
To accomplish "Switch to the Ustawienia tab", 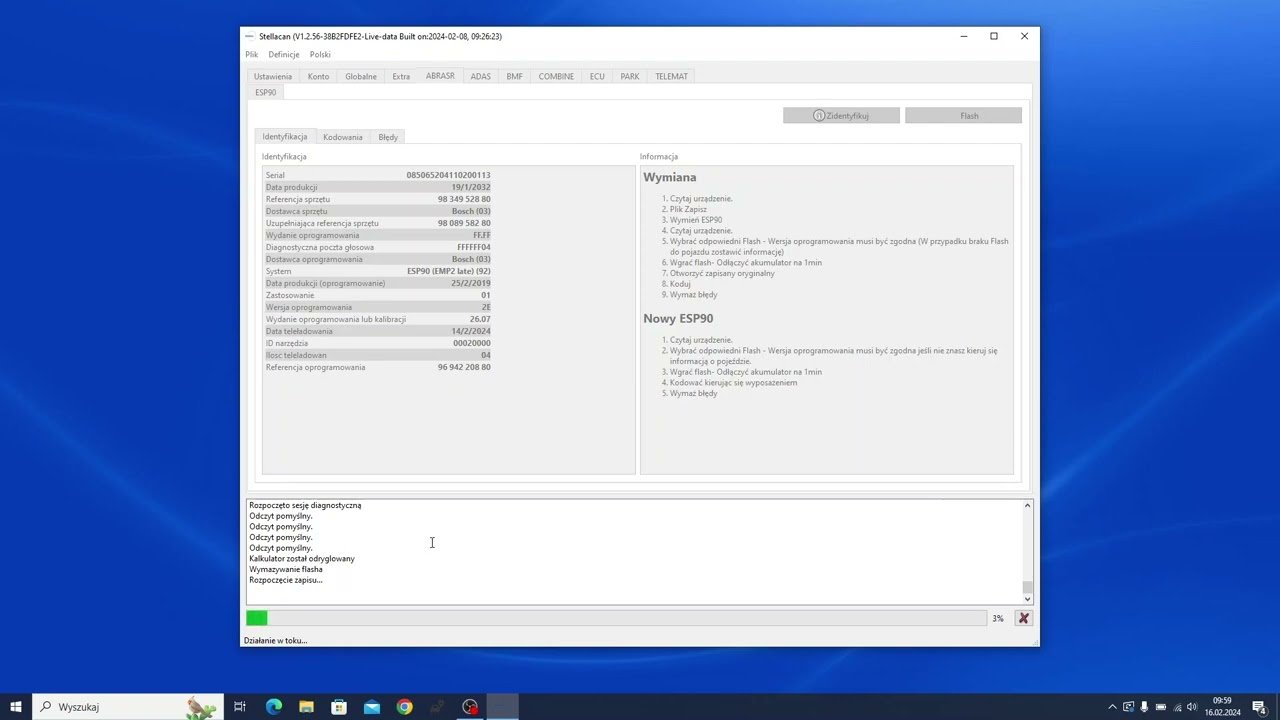I will (x=273, y=76).
